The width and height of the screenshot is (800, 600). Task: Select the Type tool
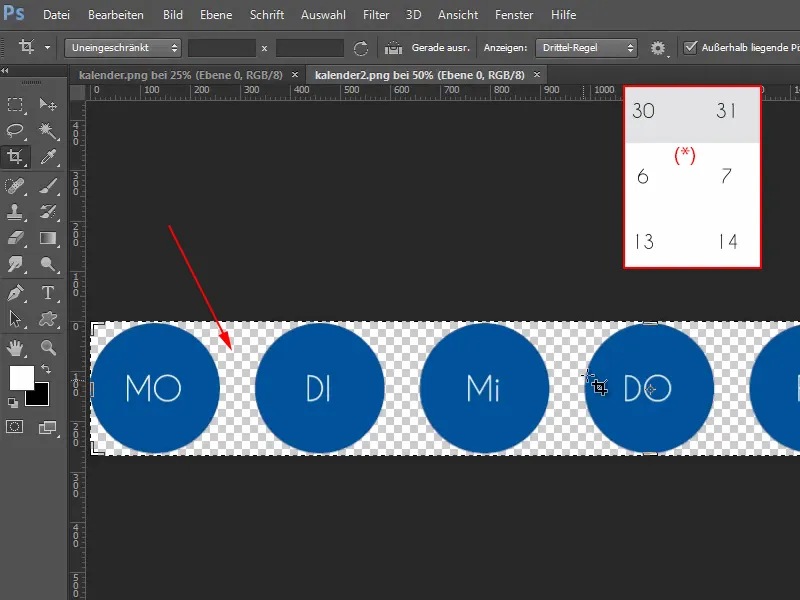point(48,293)
